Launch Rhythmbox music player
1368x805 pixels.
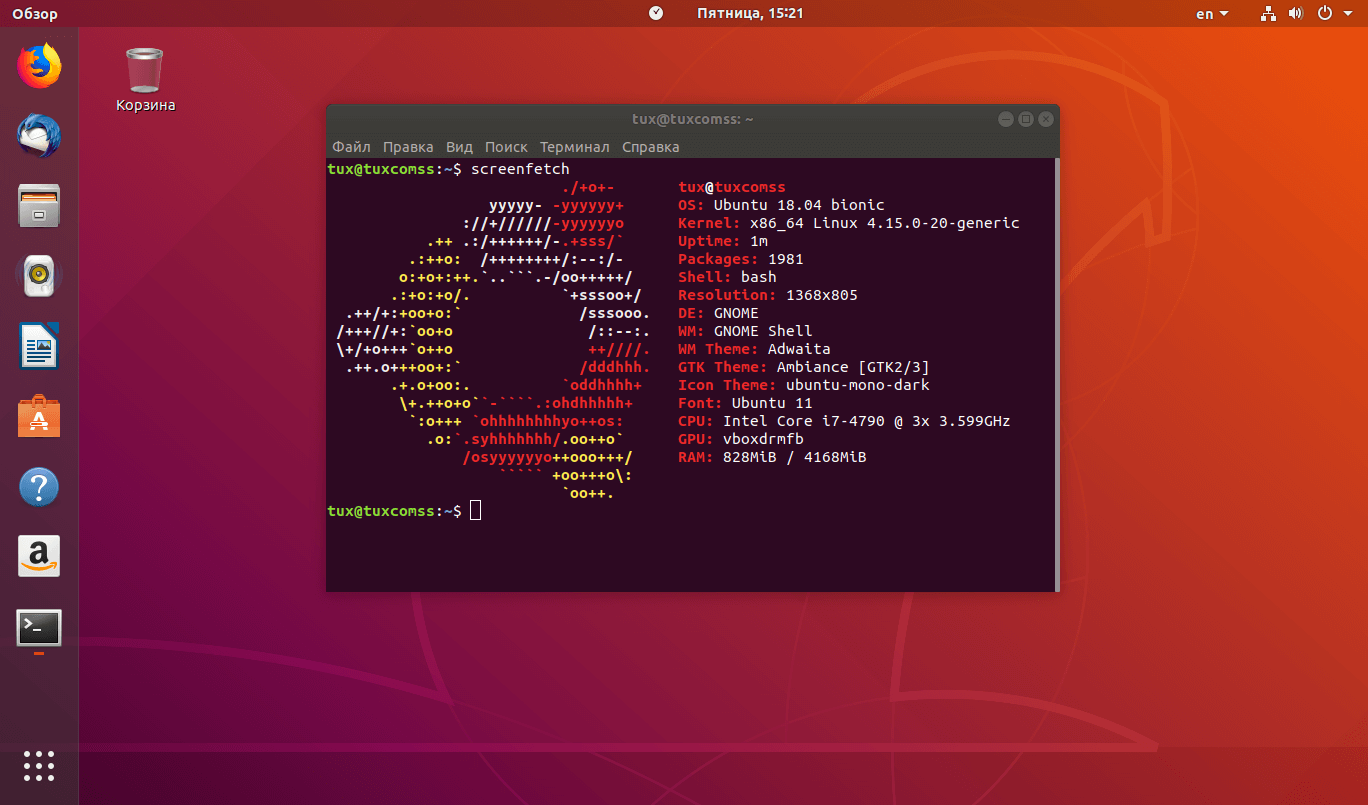39,275
